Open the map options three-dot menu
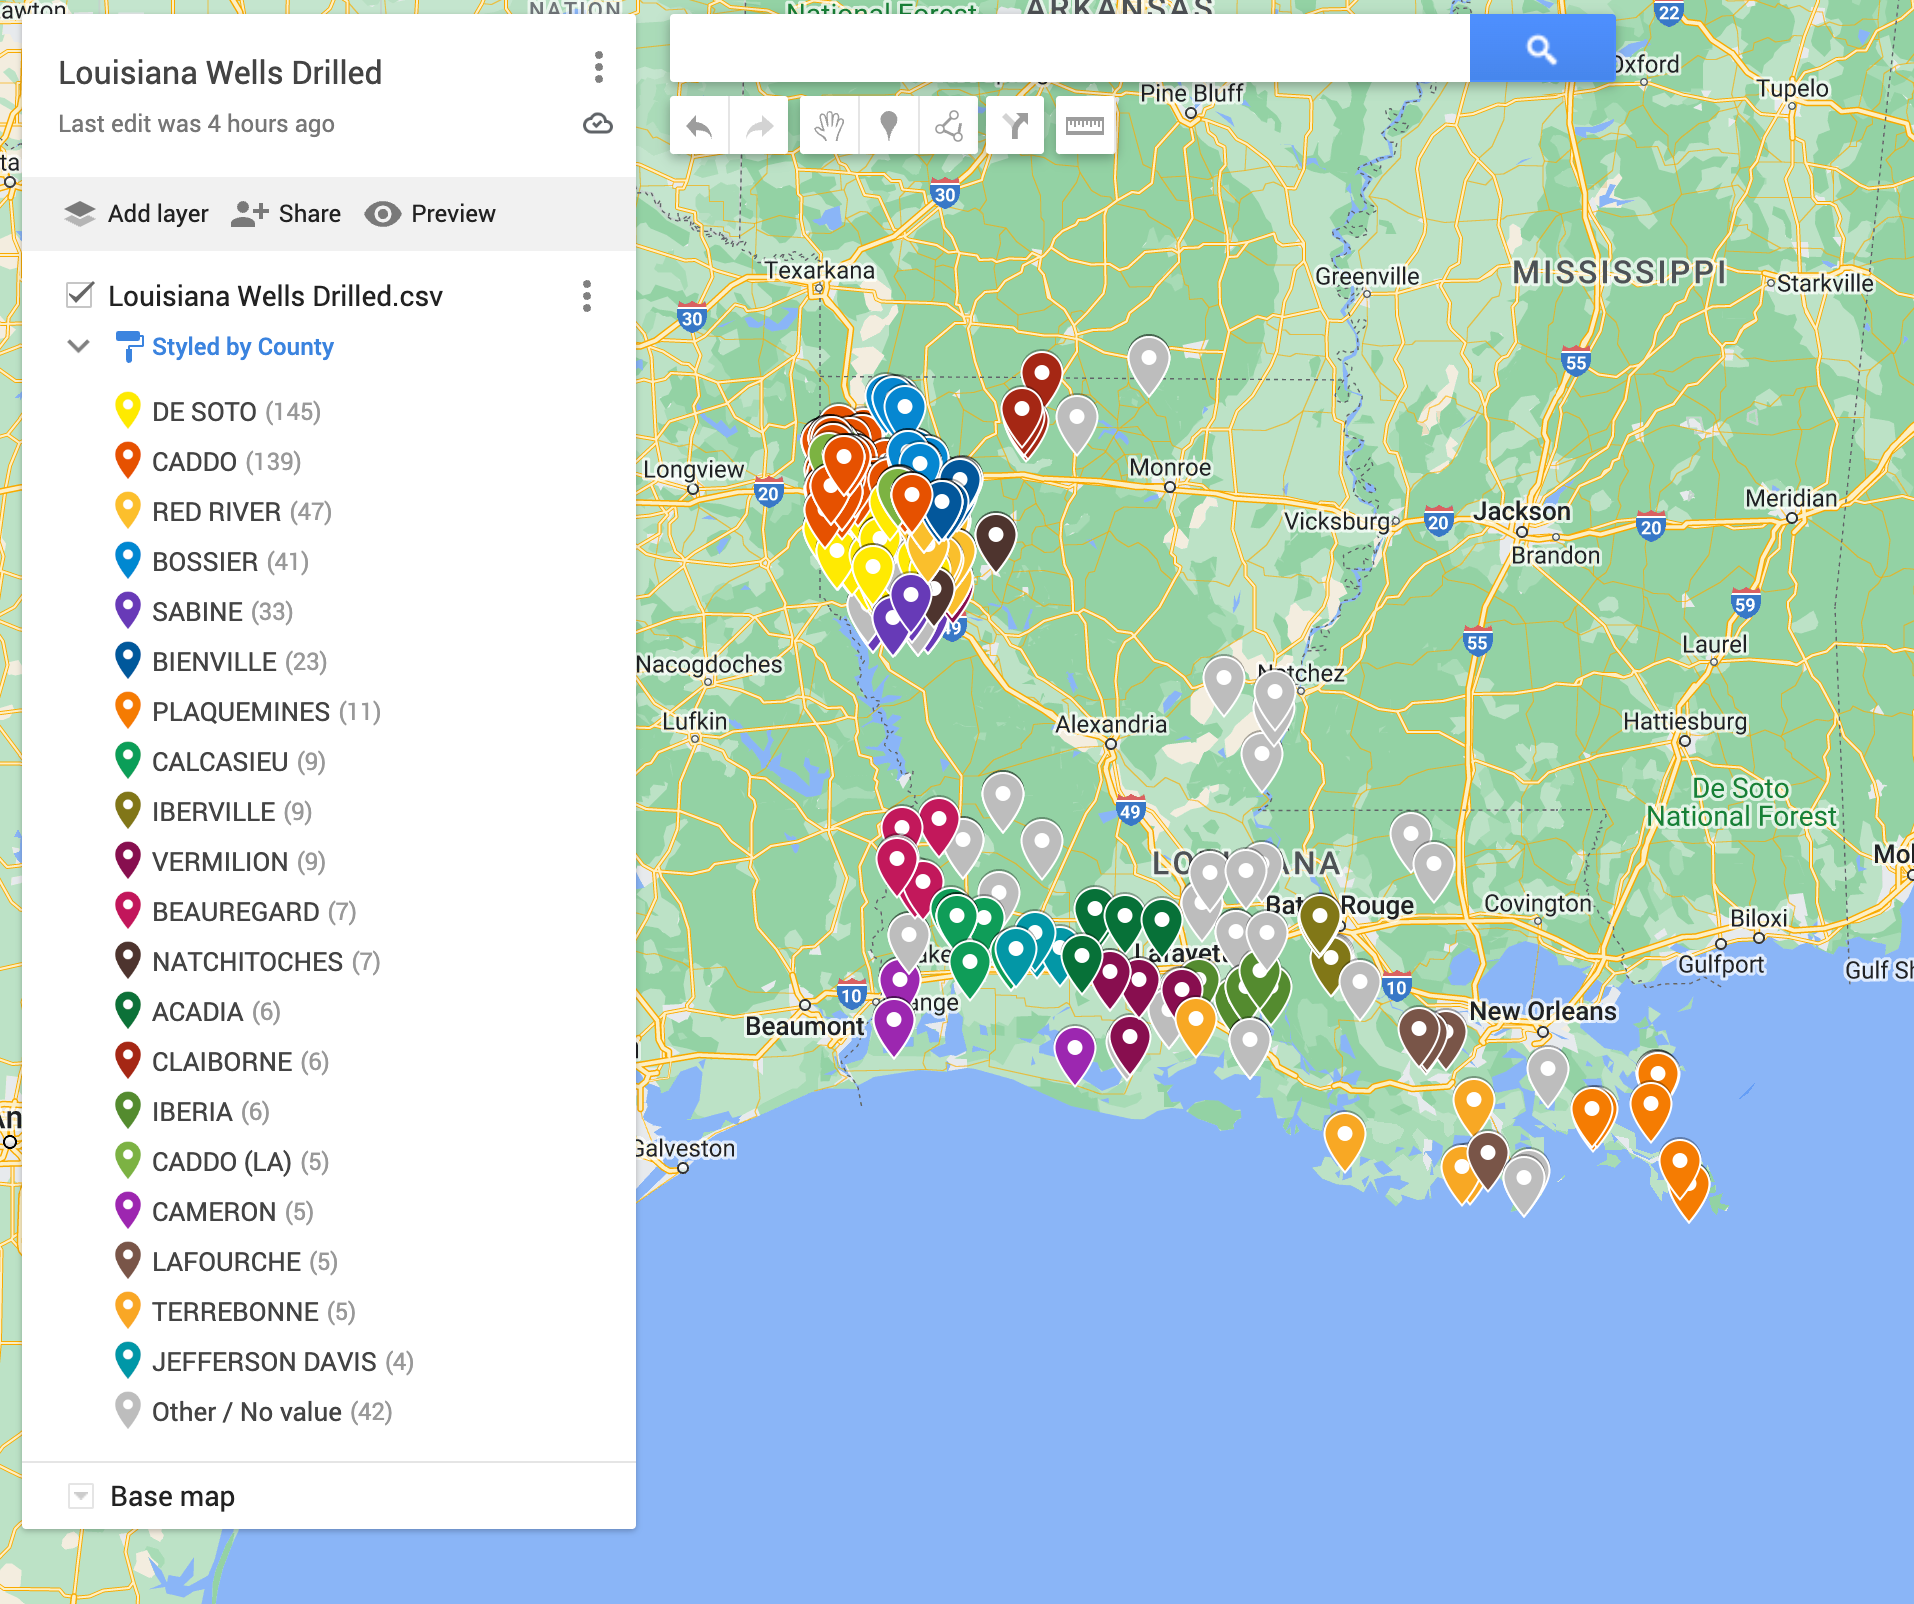This screenshot has height=1604, width=1914. coord(599,69)
